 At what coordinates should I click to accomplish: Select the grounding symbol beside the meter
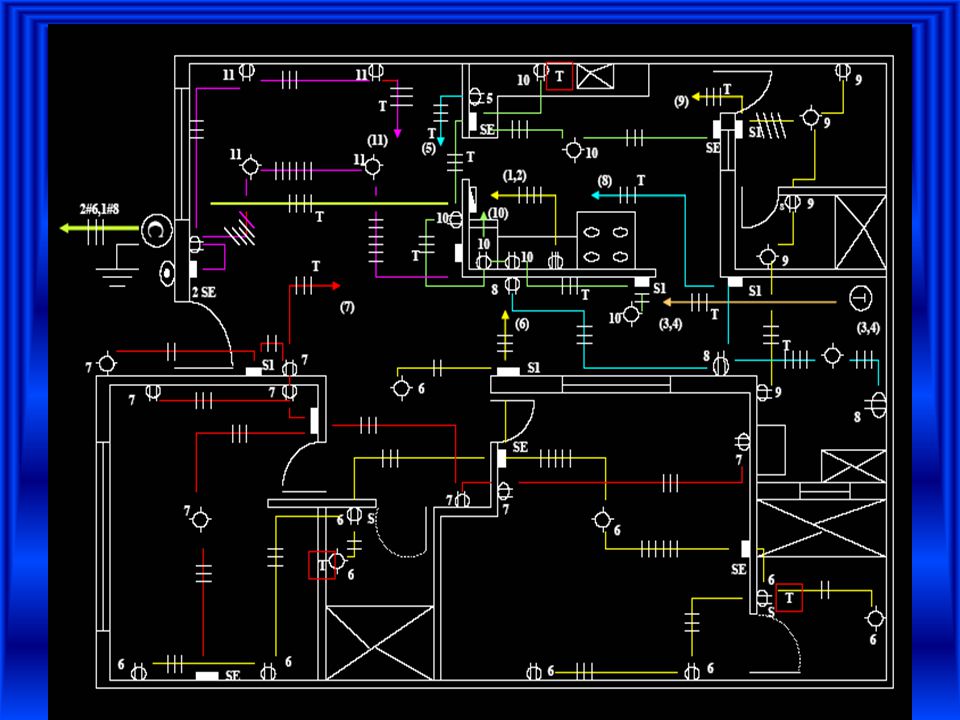click(117, 264)
